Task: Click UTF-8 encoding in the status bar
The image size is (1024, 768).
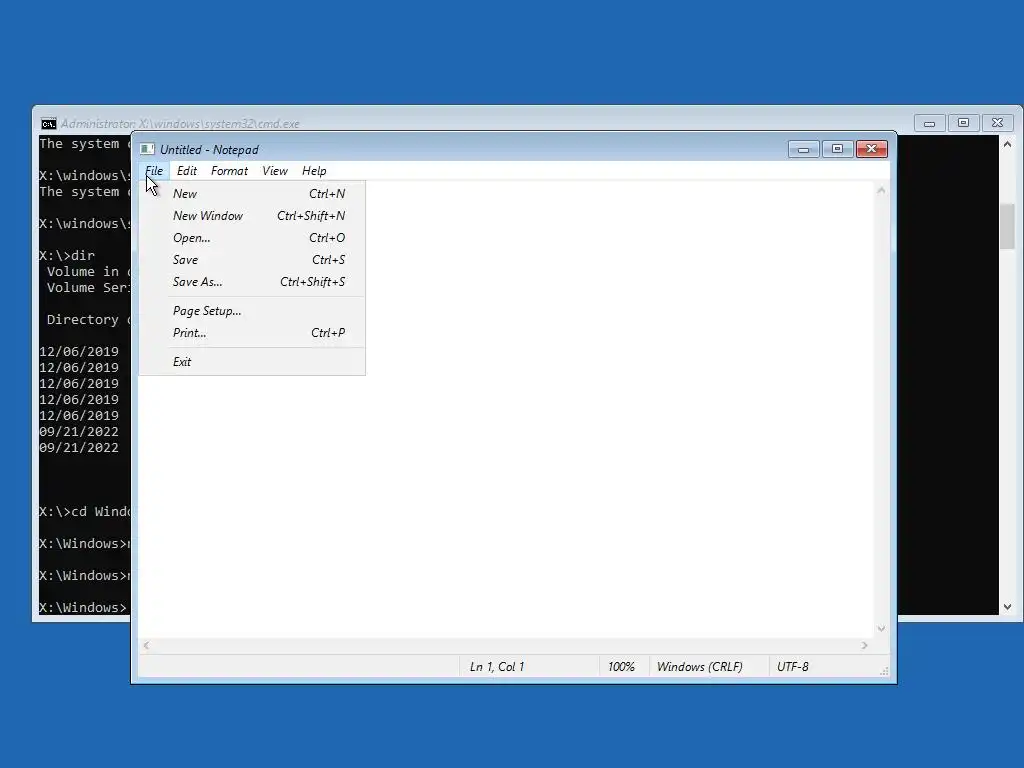Action: pos(793,667)
